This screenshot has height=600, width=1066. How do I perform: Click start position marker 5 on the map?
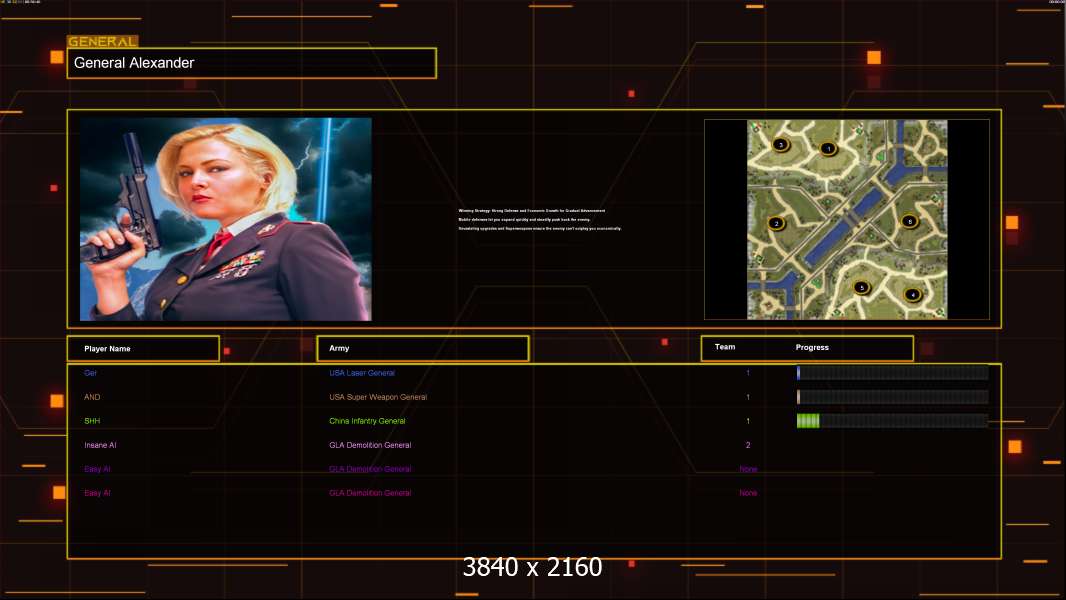pyautogui.click(x=861, y=287)
